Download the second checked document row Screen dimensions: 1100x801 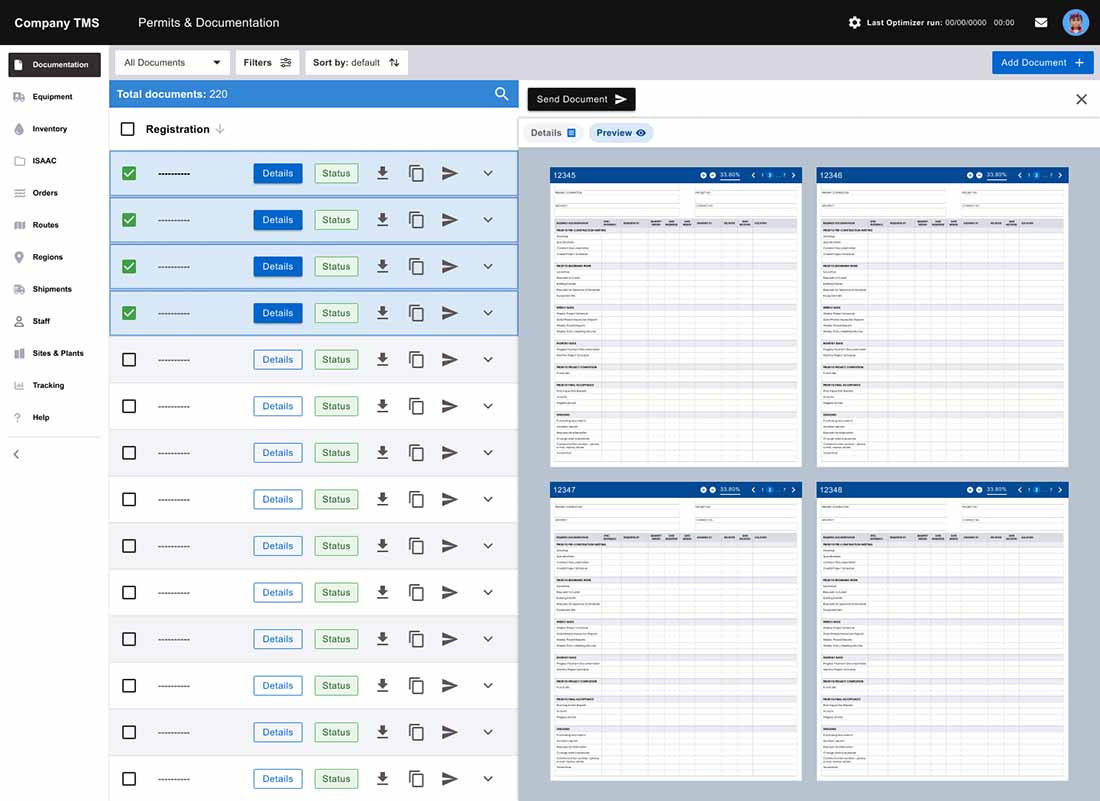(382, 220)
